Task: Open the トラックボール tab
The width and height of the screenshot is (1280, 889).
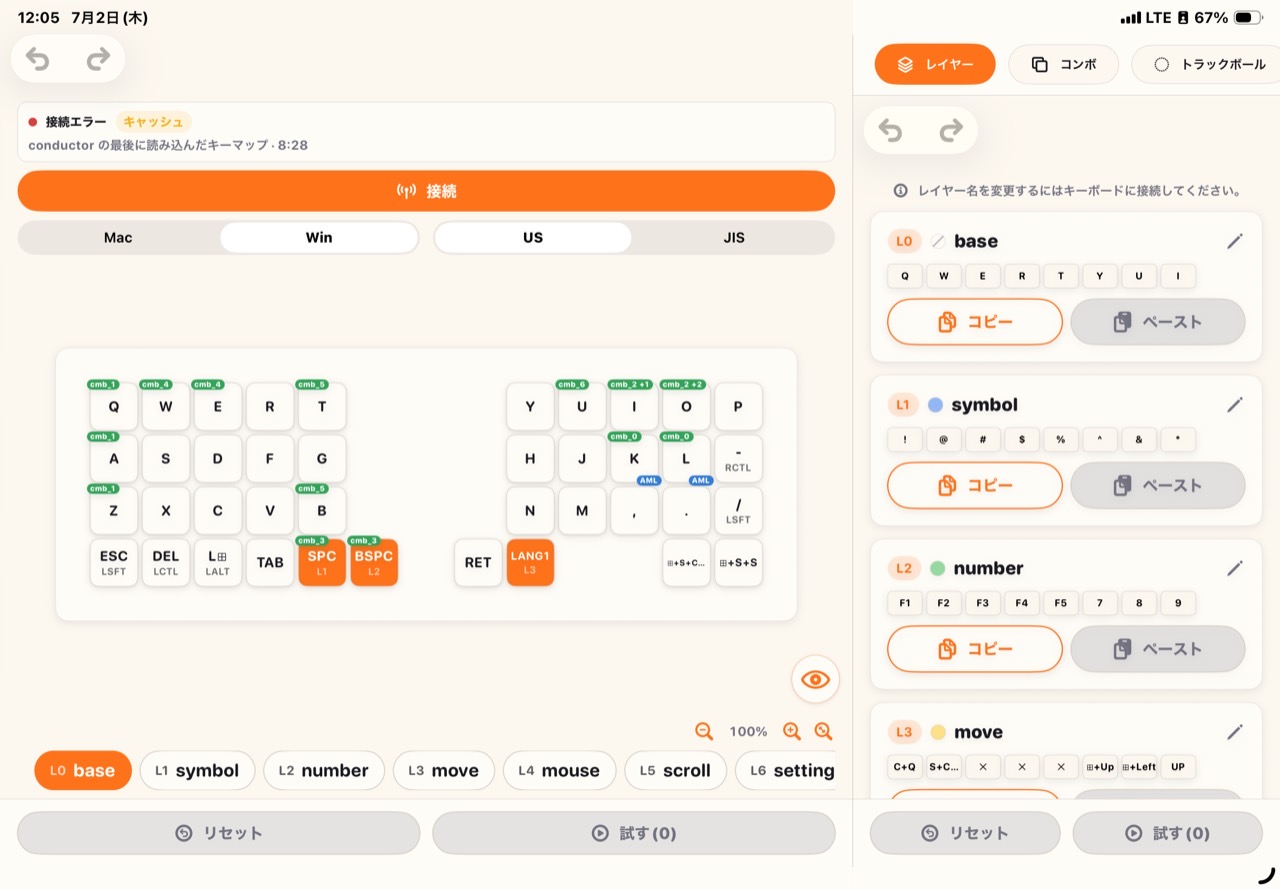Action: (x=1208, y=64)
